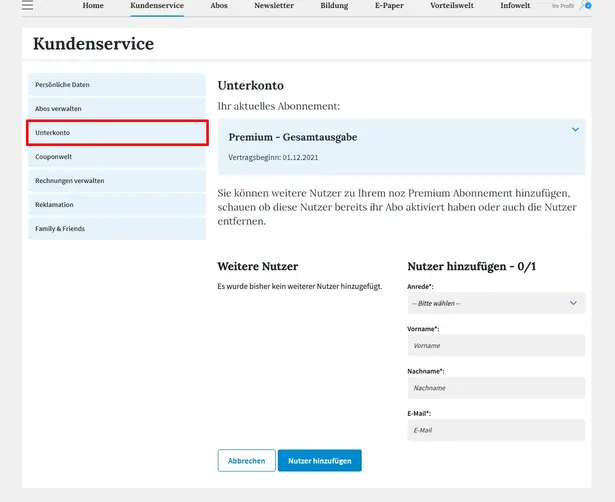Viewport: 615px width, 502px height.
Task: Open Rechnungen verwalten
Action: click(117, 181)
